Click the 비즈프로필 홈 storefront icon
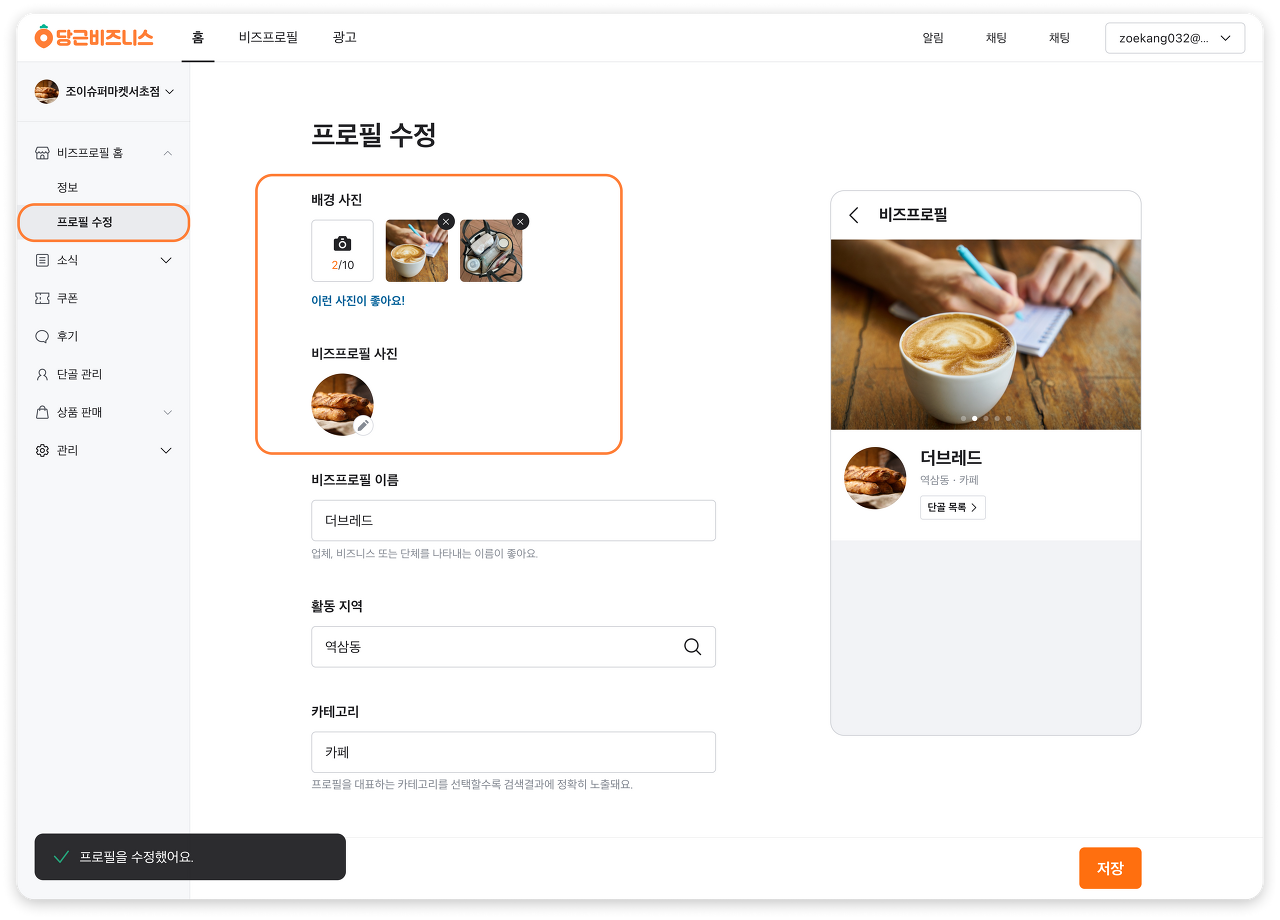 (x=42, y=153)
